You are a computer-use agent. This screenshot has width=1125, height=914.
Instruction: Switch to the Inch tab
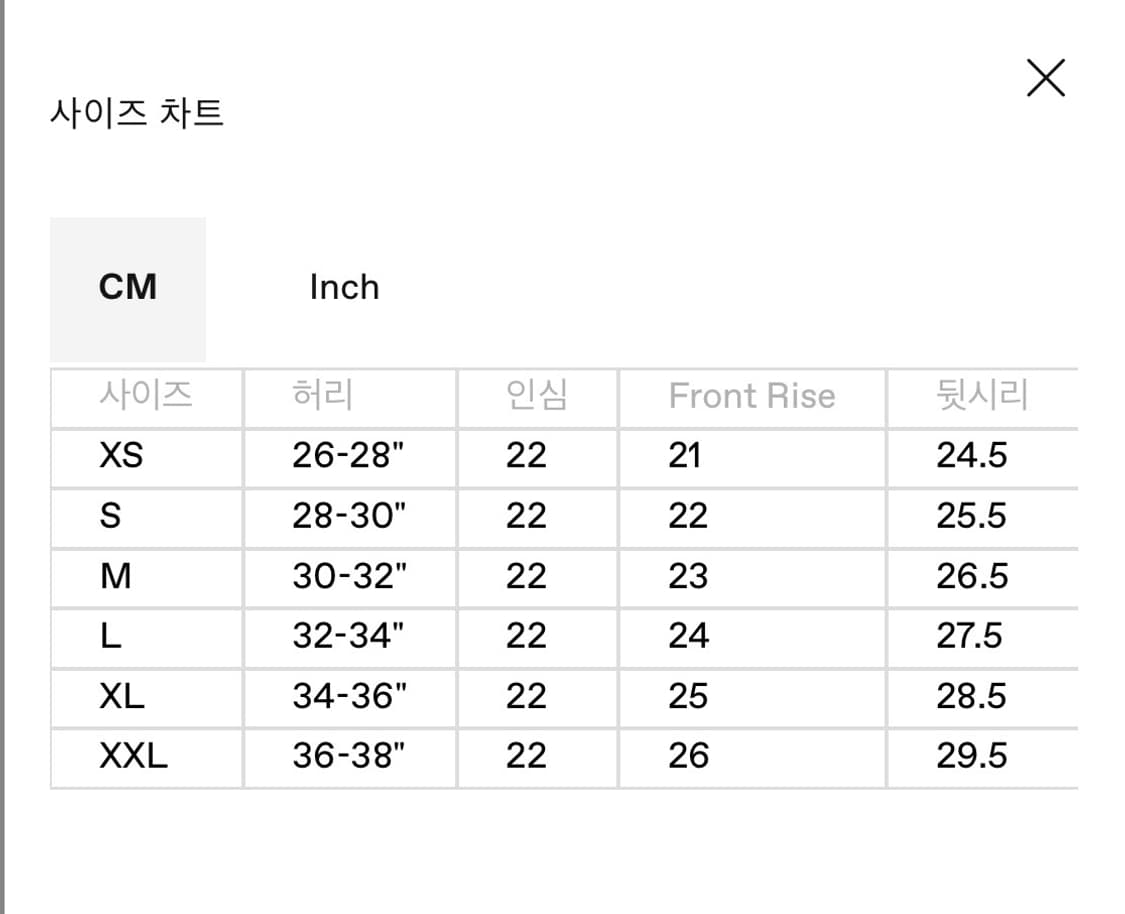pos(344,288)
